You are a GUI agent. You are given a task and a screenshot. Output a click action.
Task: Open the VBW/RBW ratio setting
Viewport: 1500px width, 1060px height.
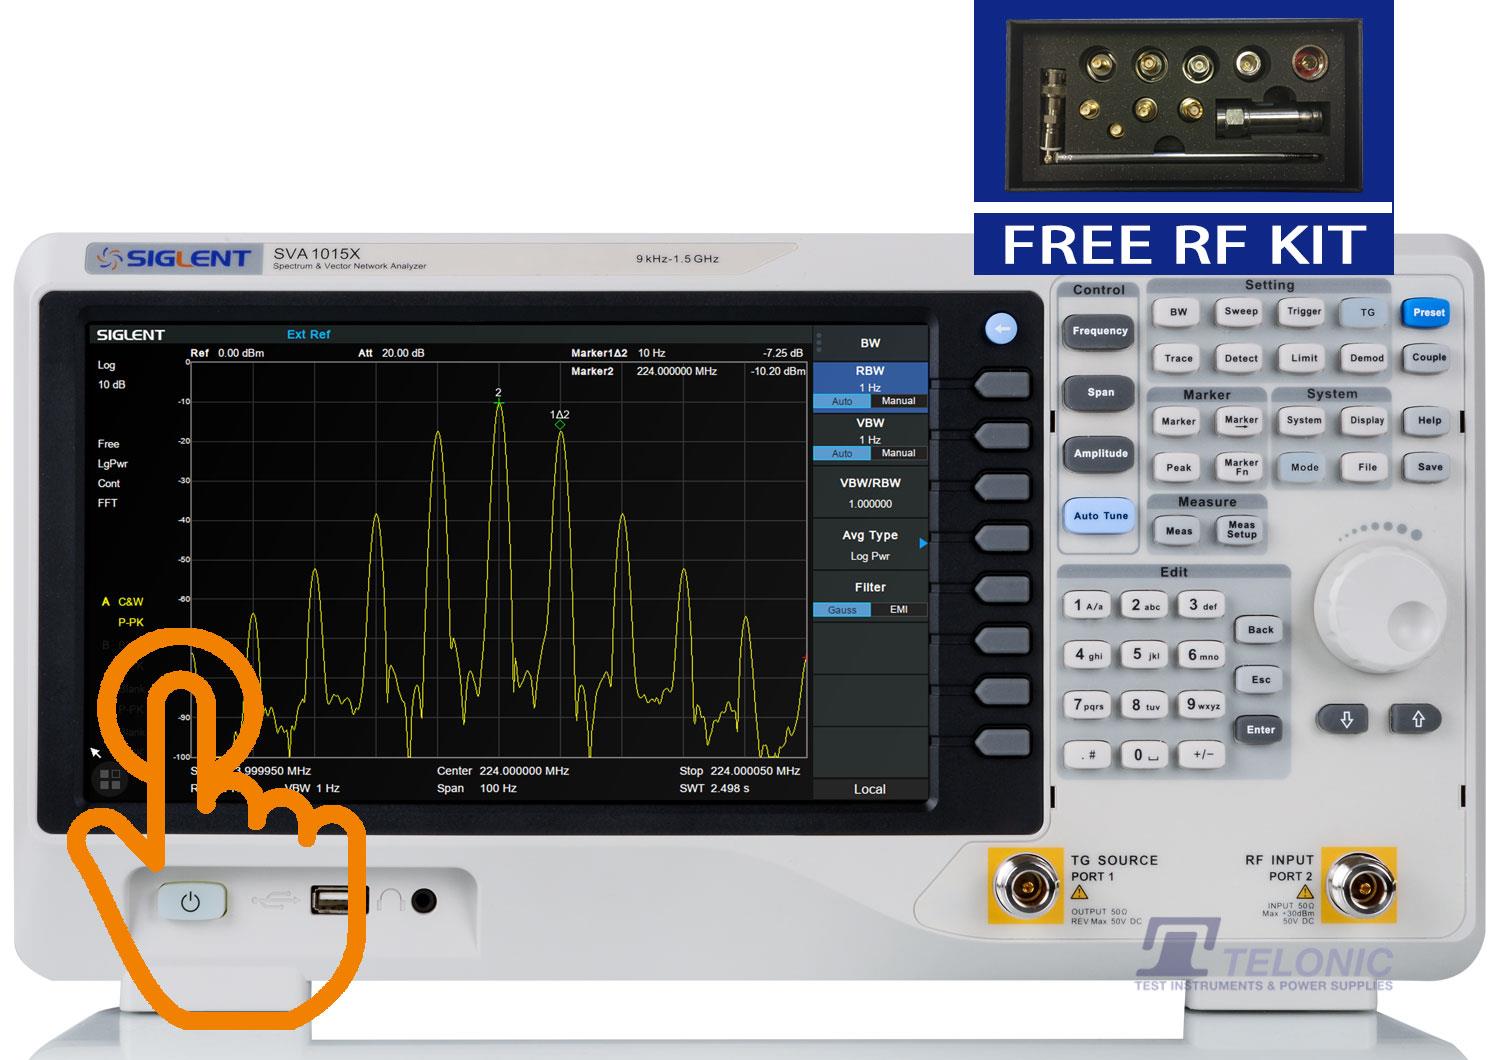(x=870, y=492)
